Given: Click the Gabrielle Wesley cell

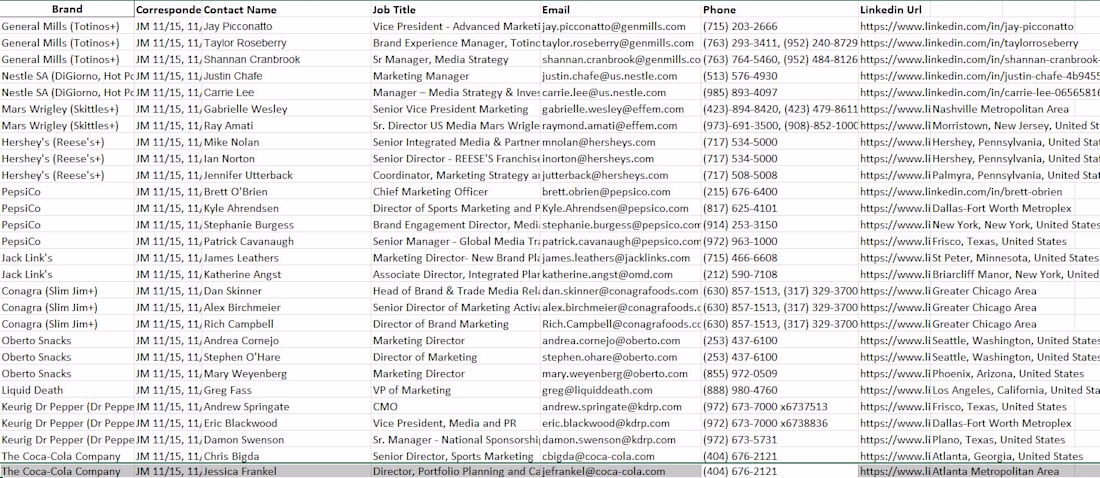Looking at the screenshot, I should pyautogui.click(x=286, y=109).
